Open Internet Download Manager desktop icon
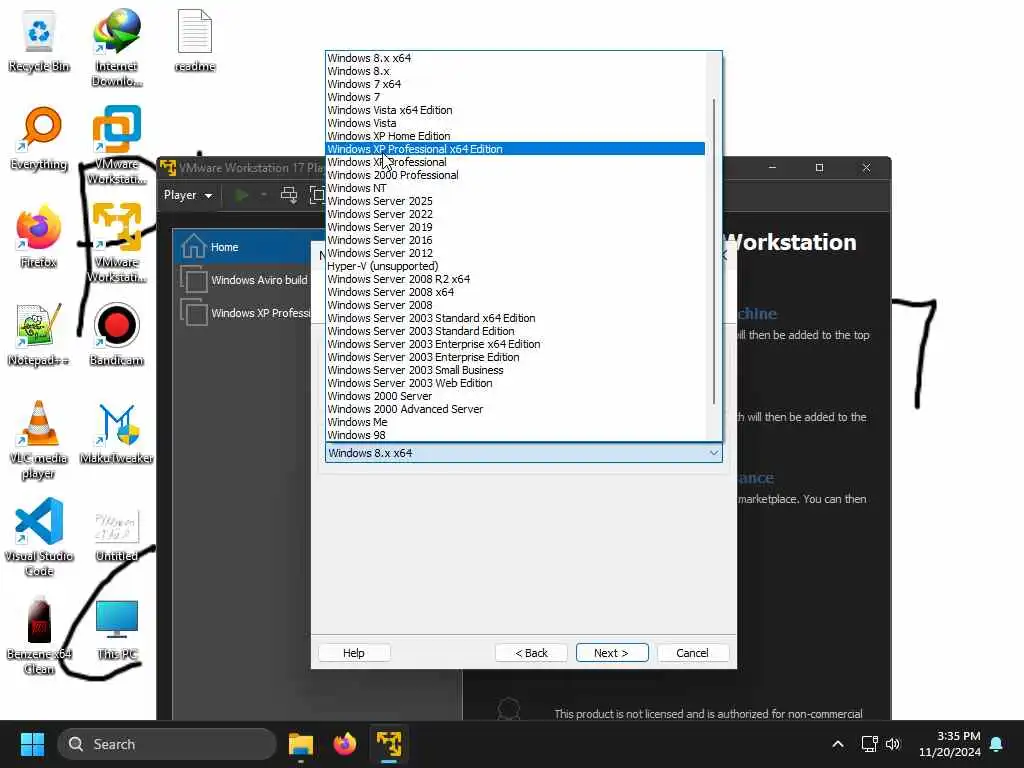 pos(117,48)
